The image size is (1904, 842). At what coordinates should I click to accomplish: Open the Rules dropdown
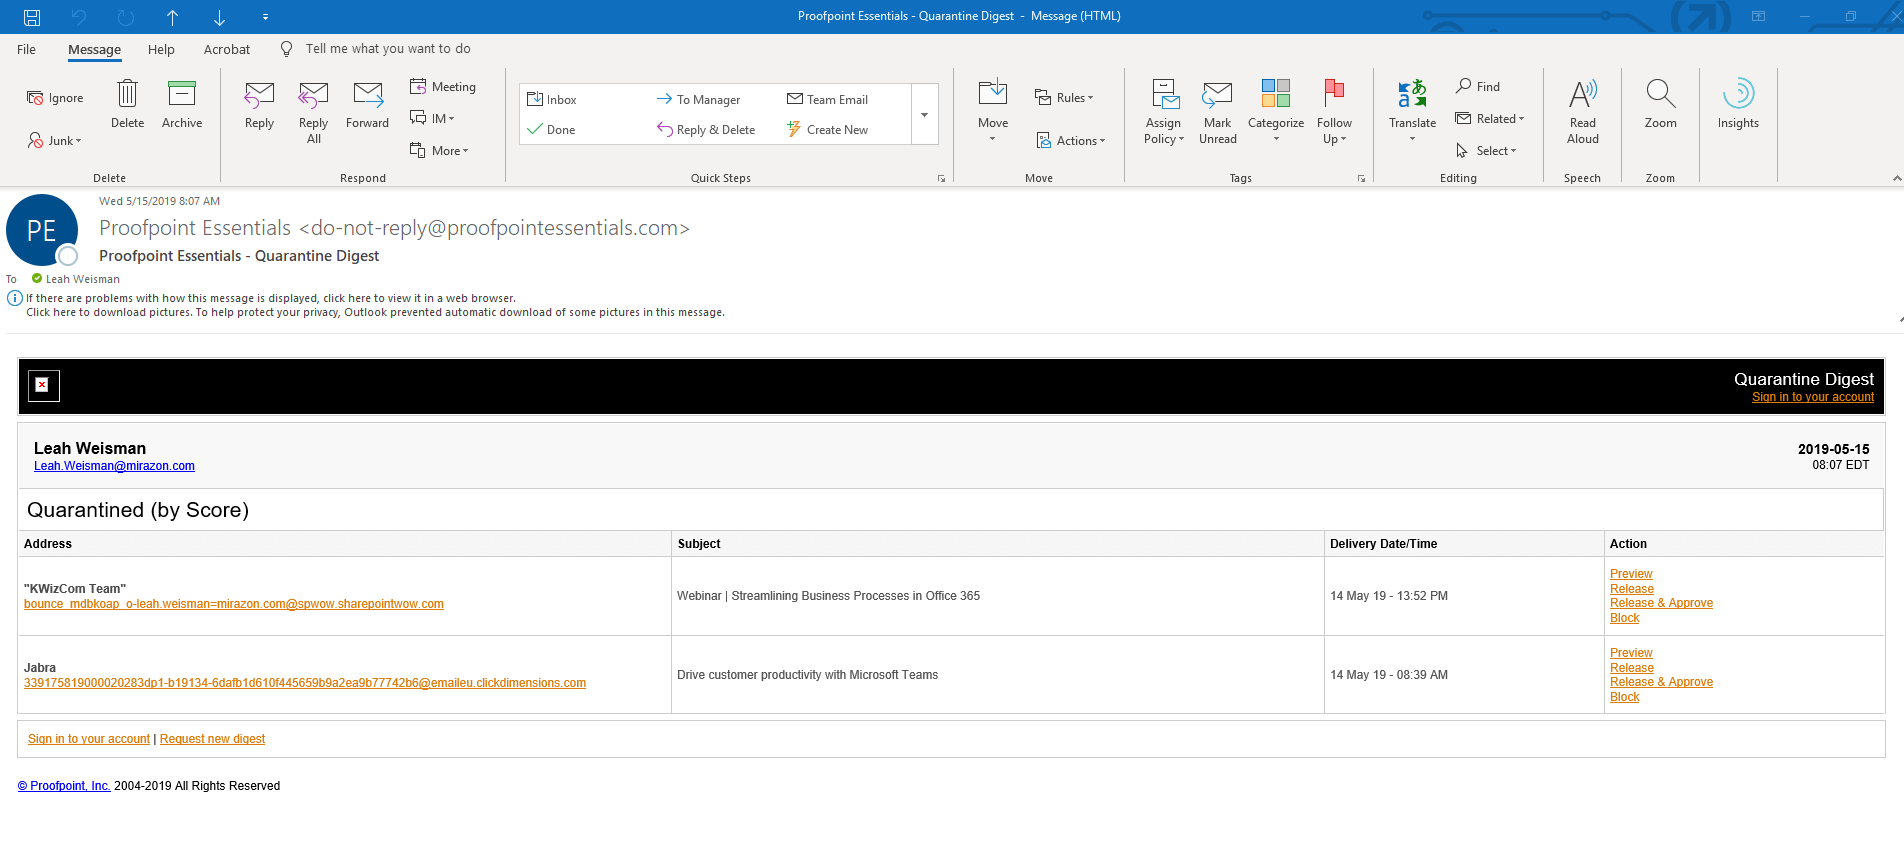[1064, 98]
